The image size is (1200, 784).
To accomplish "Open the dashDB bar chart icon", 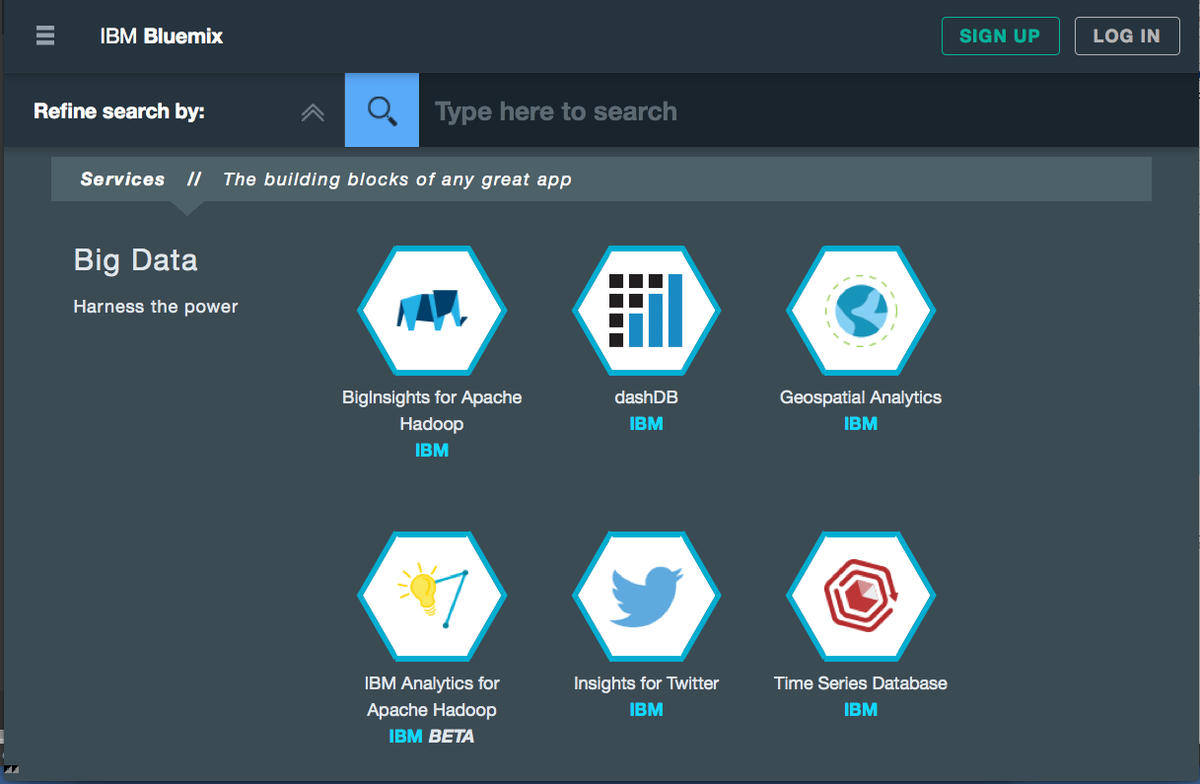I will click(x=646, y=311).
